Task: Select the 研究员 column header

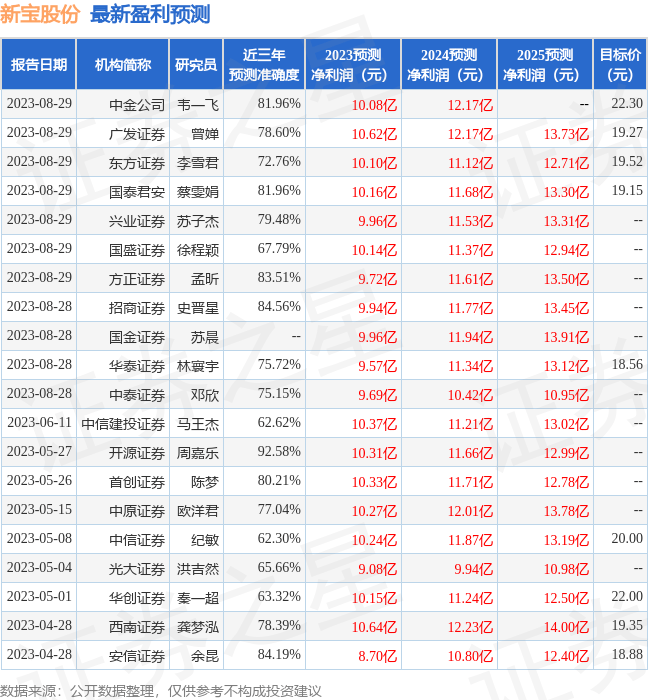Action: click(x=195, y=65)
